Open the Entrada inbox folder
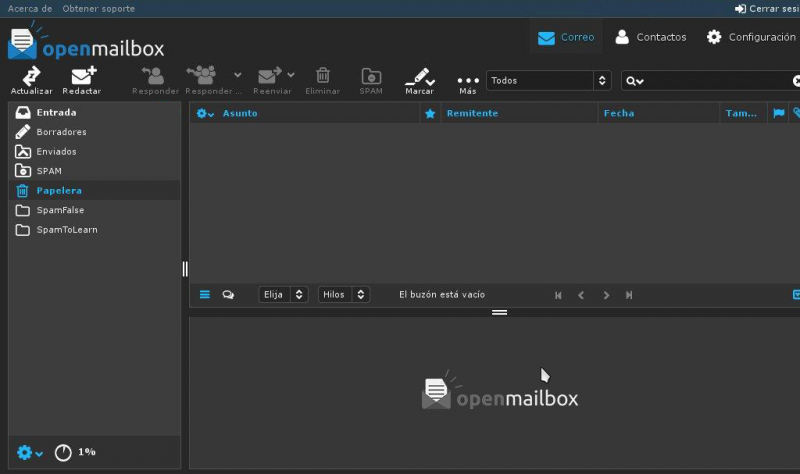This screenshot has height=474, width=800. pyautogui.click(x=94, y=112)
